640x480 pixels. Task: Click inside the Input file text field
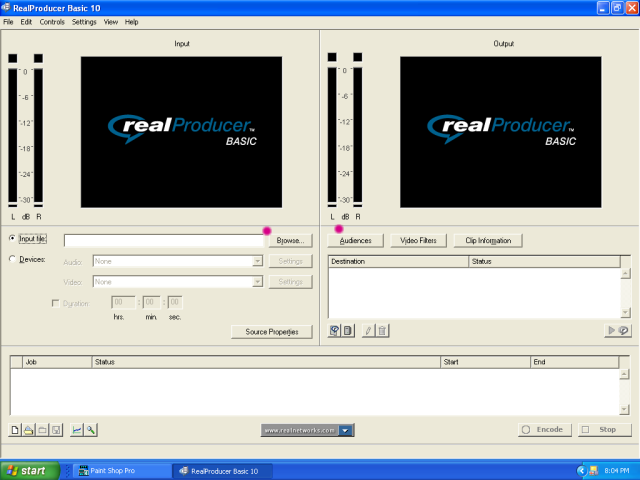click(x=164, y=240)
